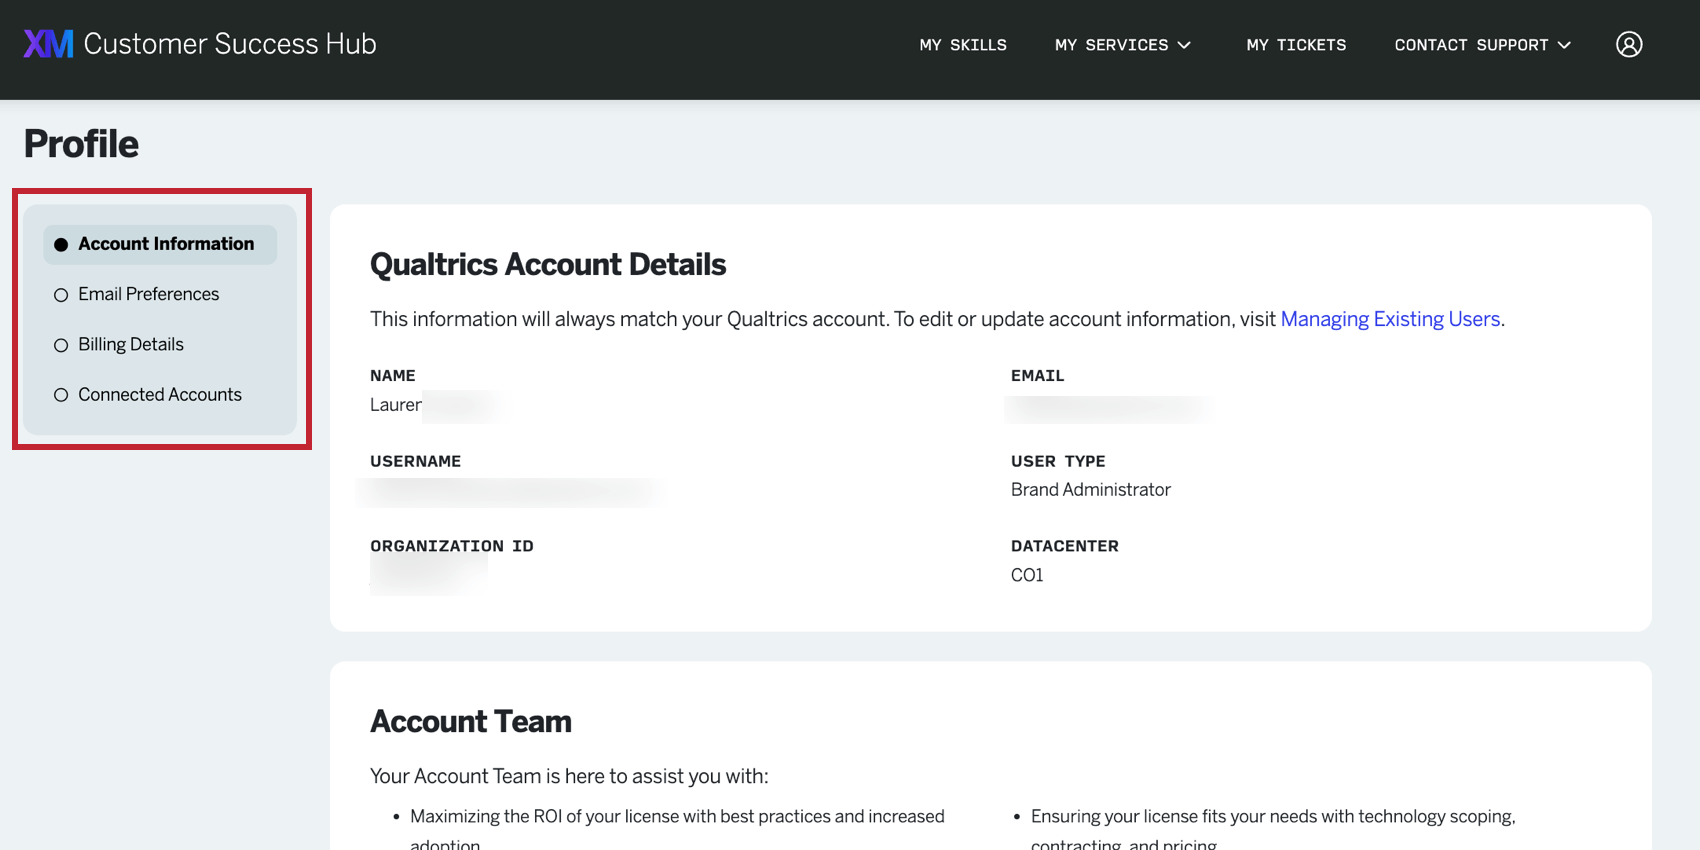The width and height of the screenshot is (1700, 850).
Task: Click the CO1 datacenter value
Action: coord(1027,575)
